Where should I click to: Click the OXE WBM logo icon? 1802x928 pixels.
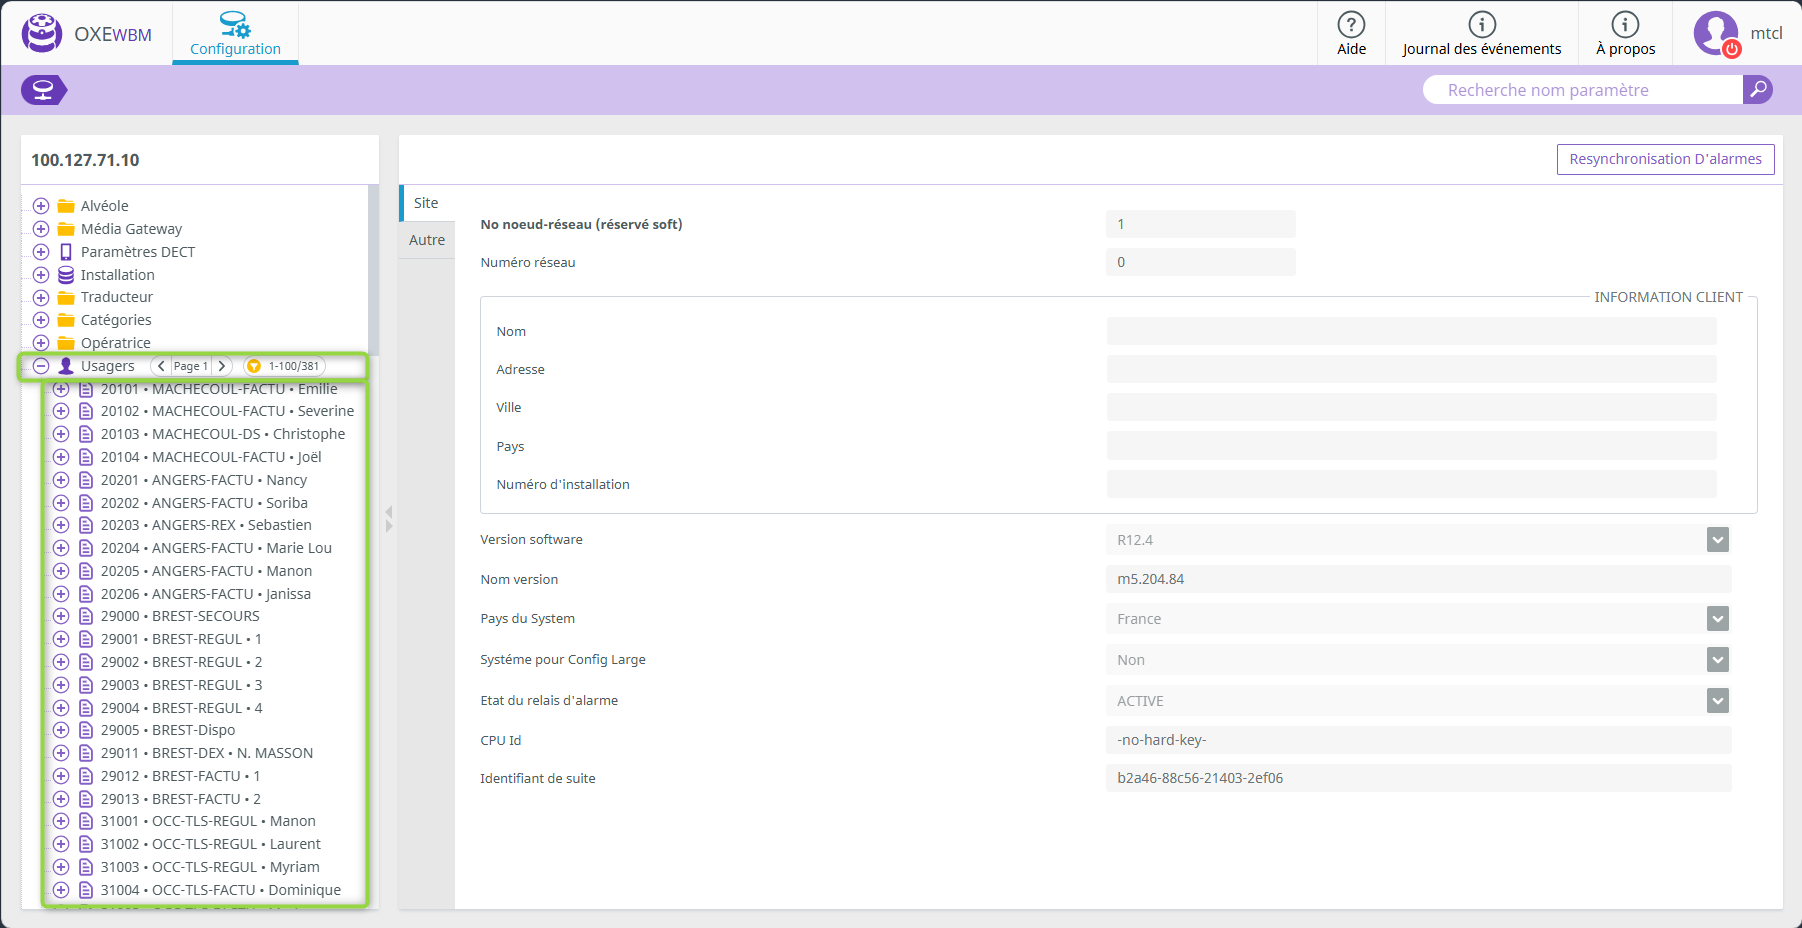[42, 33]
